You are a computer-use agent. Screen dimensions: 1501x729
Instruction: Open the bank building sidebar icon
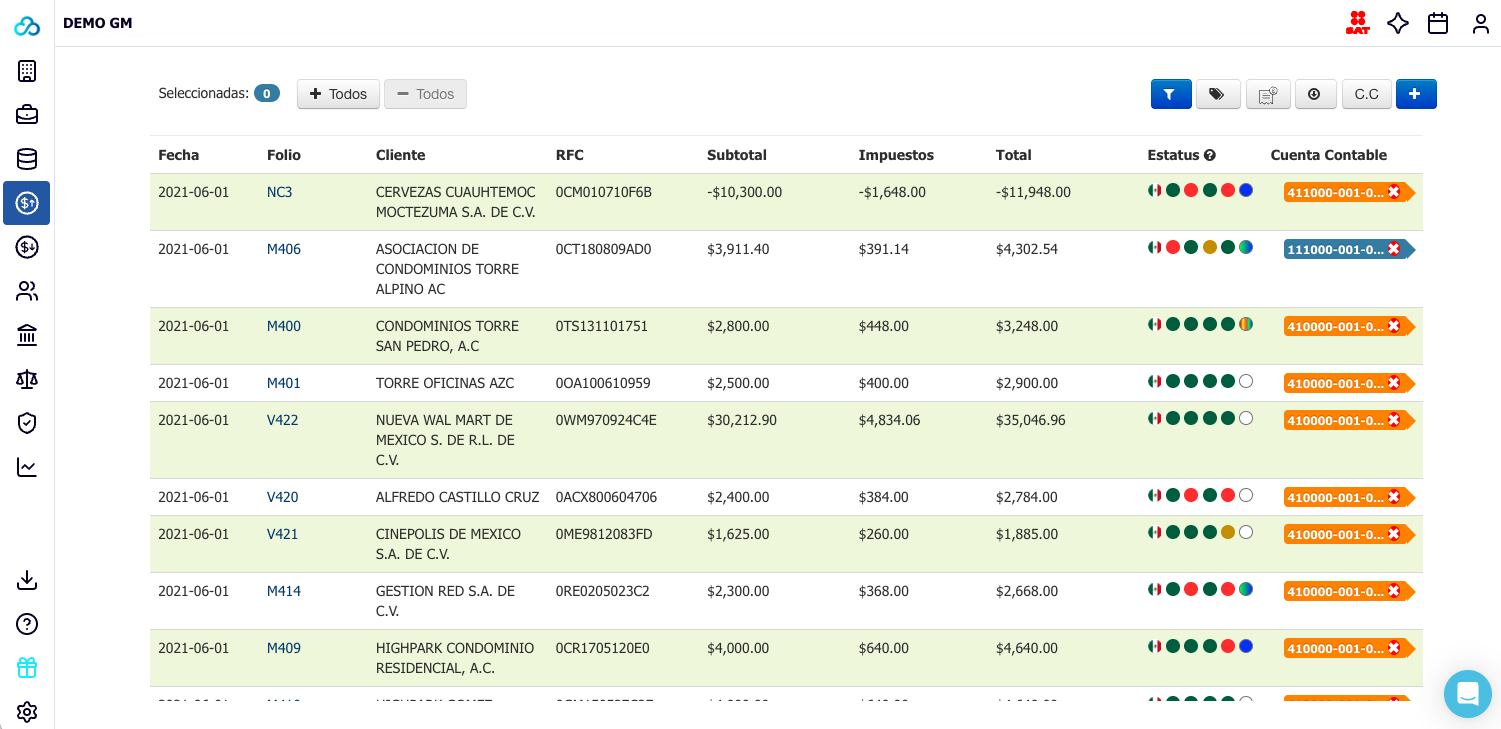tap(27, 335)
